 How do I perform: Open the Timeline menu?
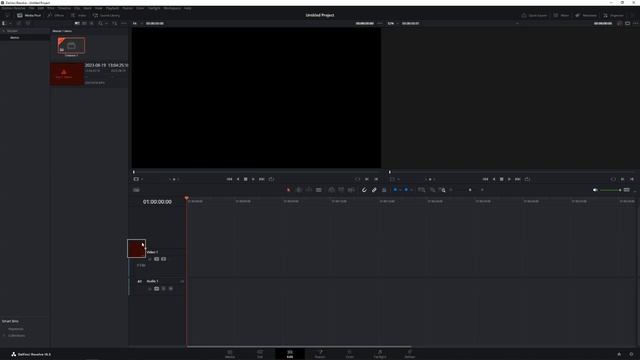[x=64, y=8]
